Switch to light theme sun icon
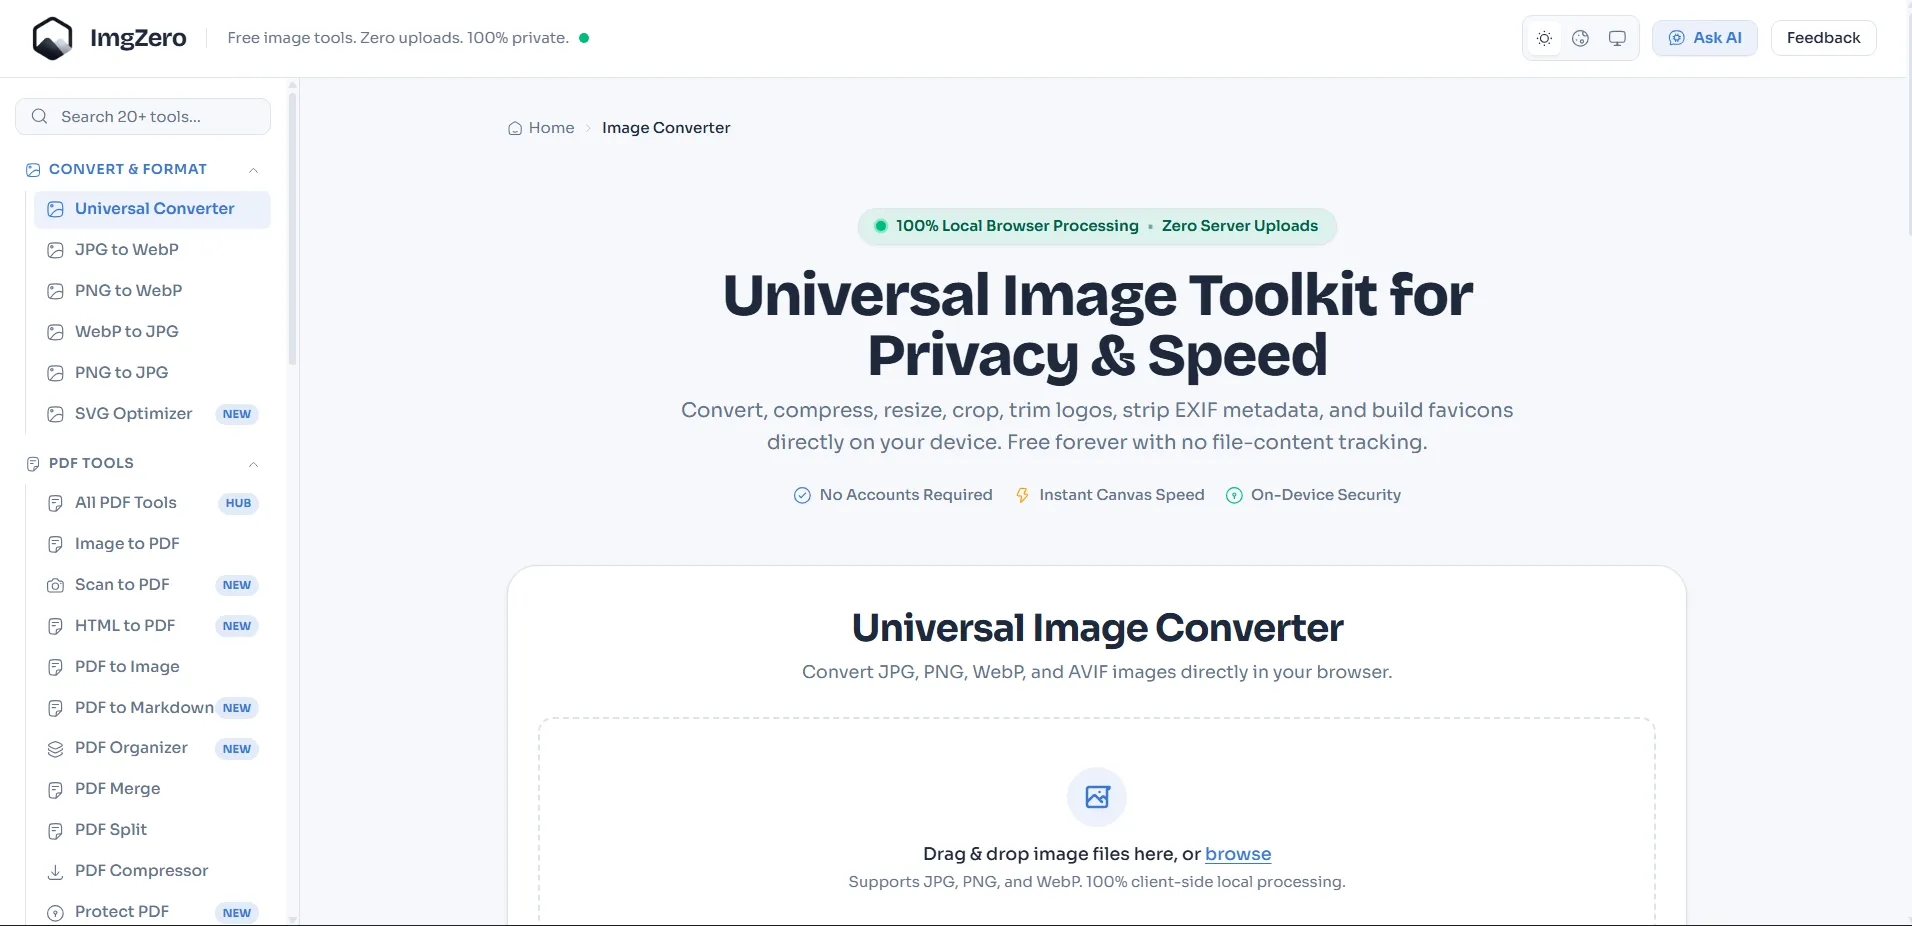The width and height of the screenshot is (1912, 926). 1544,38
